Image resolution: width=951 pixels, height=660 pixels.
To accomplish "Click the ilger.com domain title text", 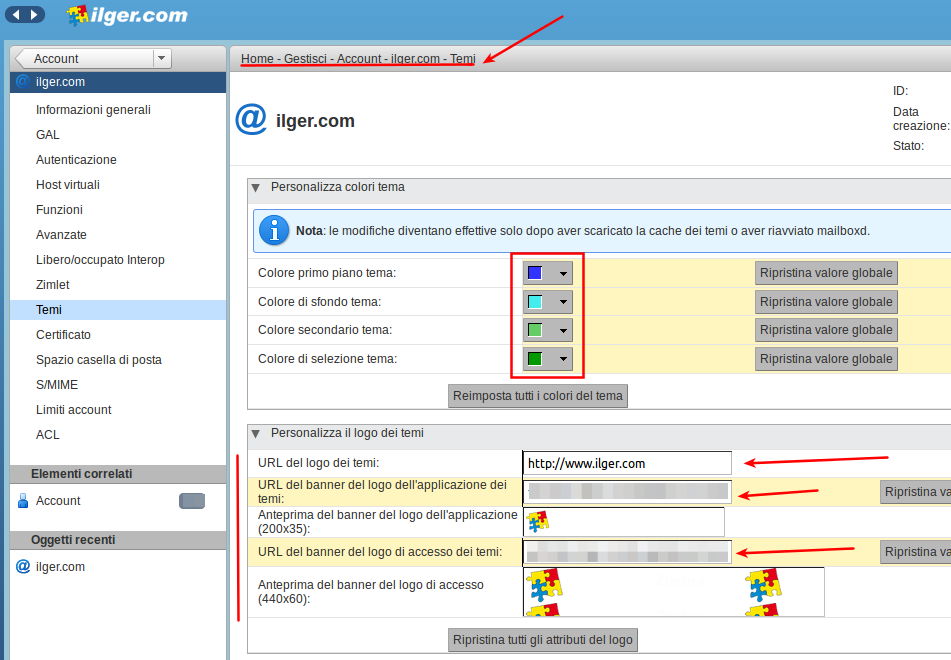I will [315, 121].
